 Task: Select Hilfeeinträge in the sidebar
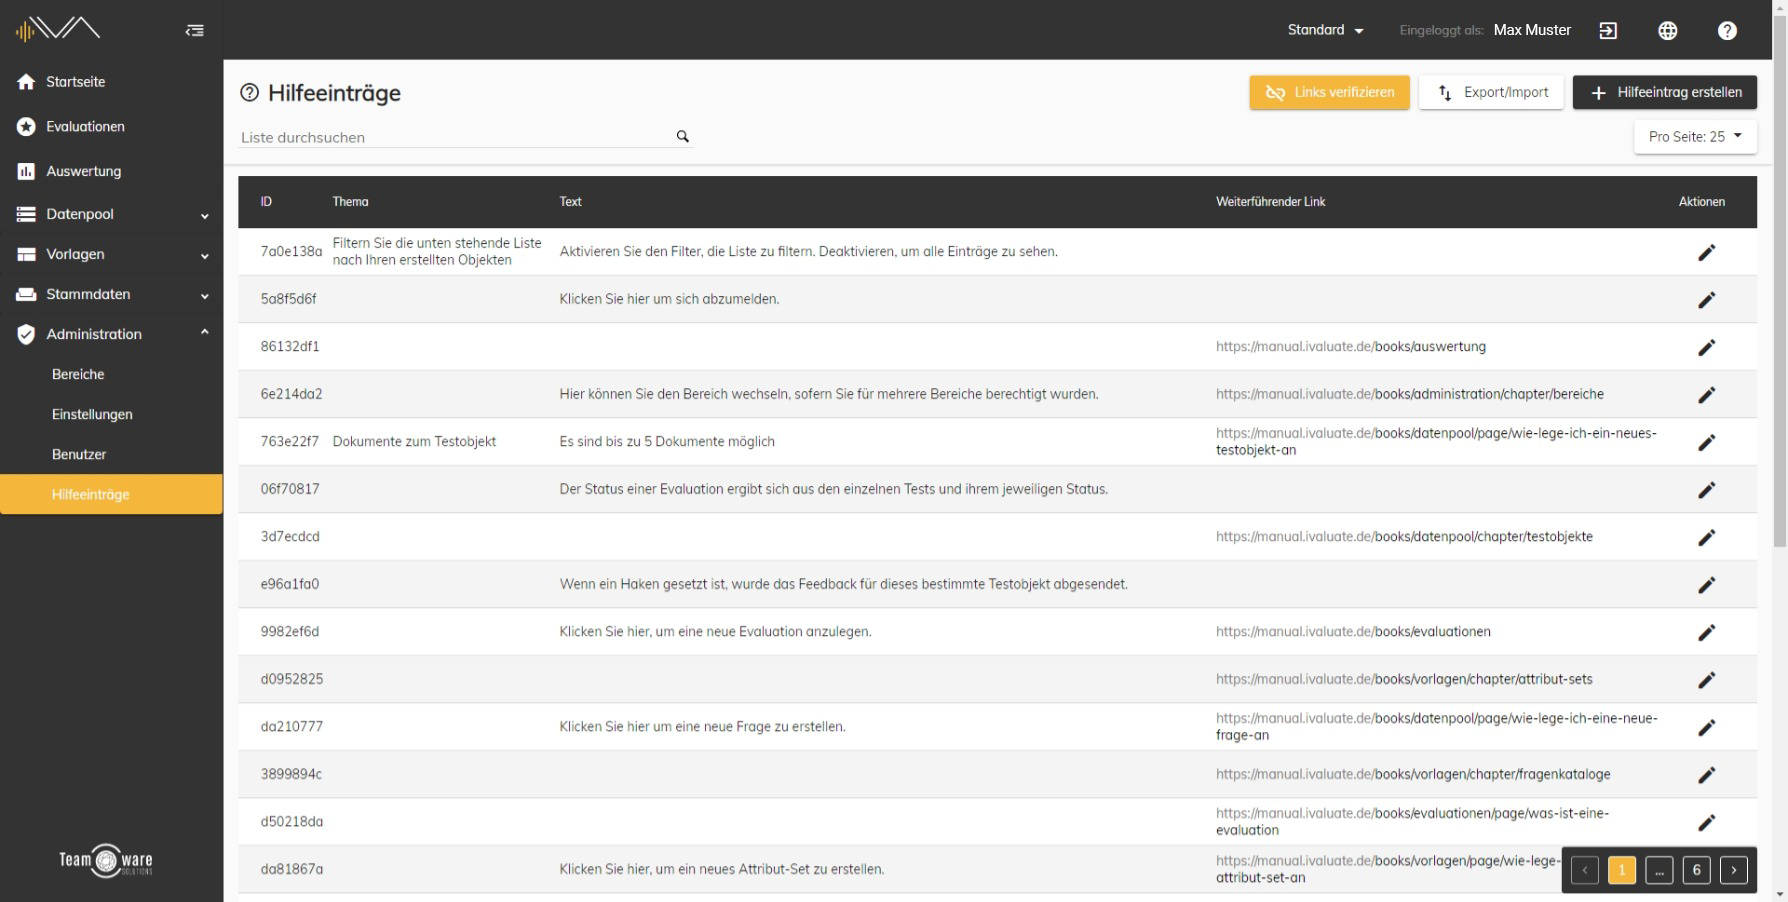[111, 494]
